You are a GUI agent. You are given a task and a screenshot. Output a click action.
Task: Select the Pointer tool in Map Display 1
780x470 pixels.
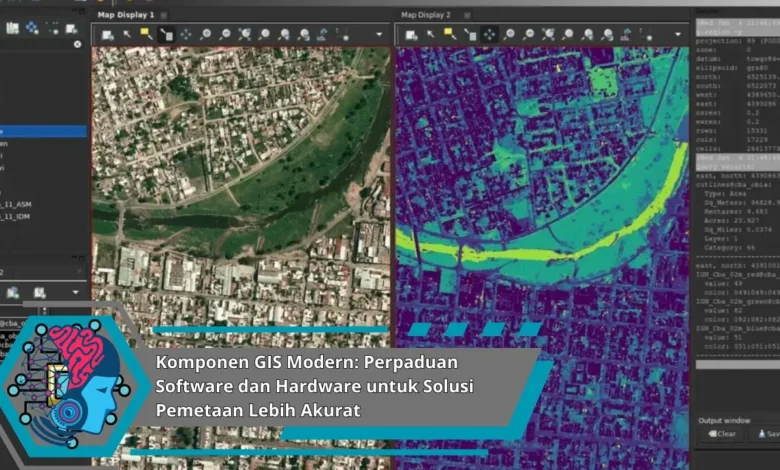point(127,34)
